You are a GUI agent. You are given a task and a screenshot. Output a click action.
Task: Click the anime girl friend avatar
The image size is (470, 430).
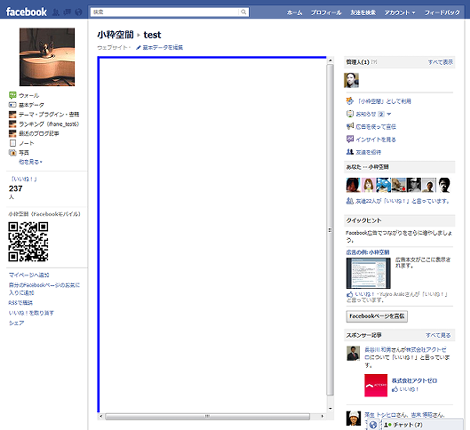point(368,185)
